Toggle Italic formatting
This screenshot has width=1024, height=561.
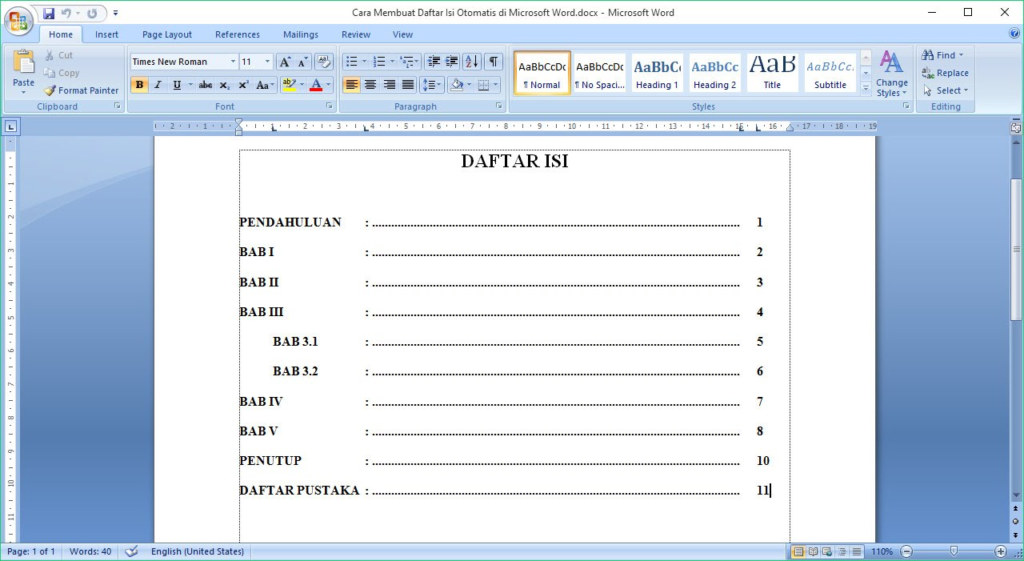157,85
